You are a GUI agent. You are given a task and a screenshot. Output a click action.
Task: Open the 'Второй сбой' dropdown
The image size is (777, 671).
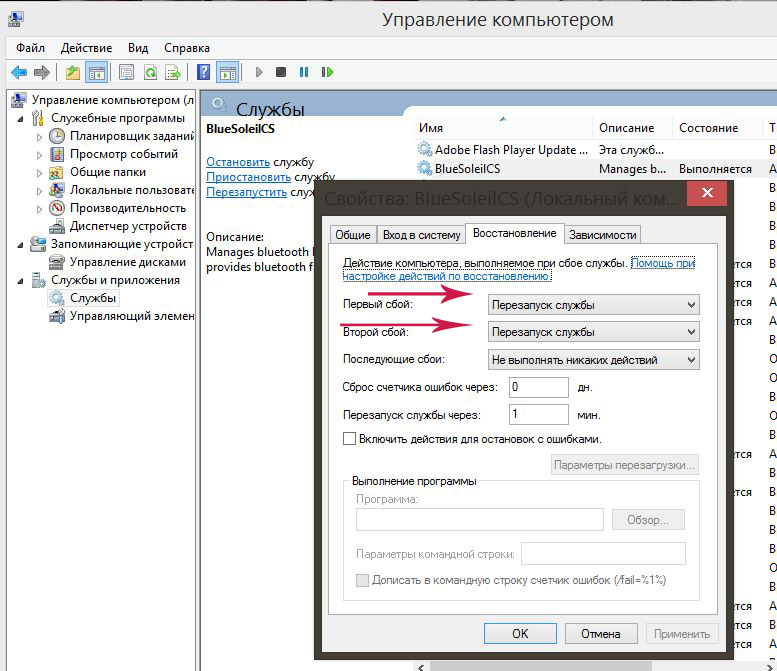point(592,332)
